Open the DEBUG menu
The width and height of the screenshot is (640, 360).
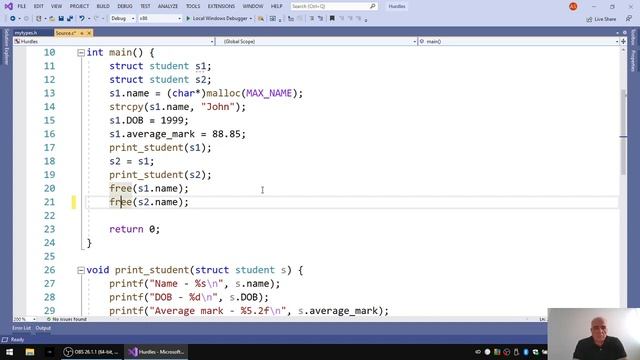click(x=125, y=6)
